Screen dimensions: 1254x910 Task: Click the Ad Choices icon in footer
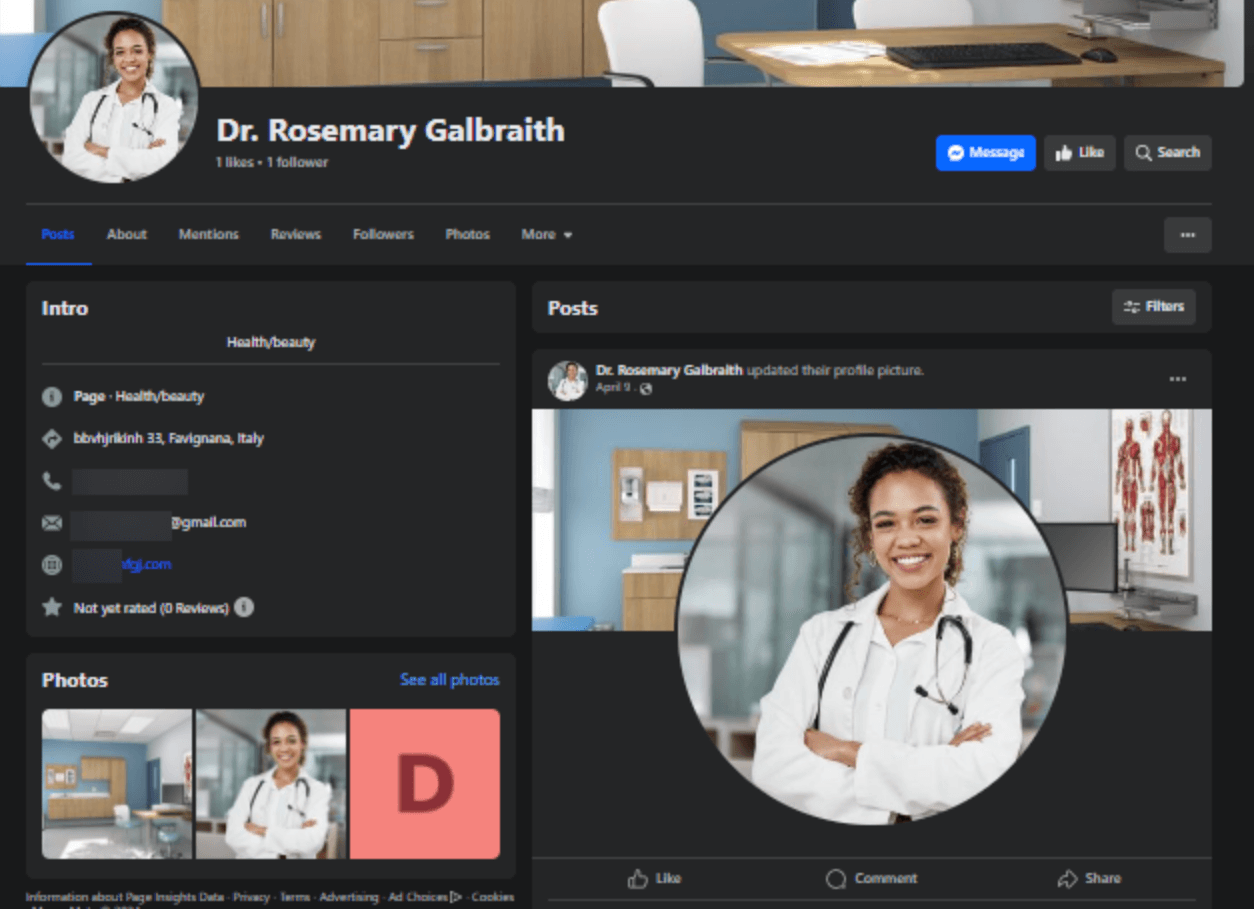(x=456, y=897)
